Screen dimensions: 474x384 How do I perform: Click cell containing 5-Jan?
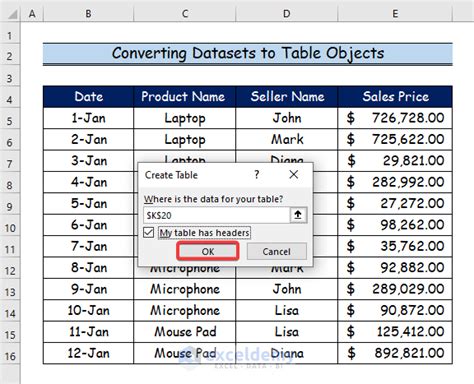coord(88,203)
